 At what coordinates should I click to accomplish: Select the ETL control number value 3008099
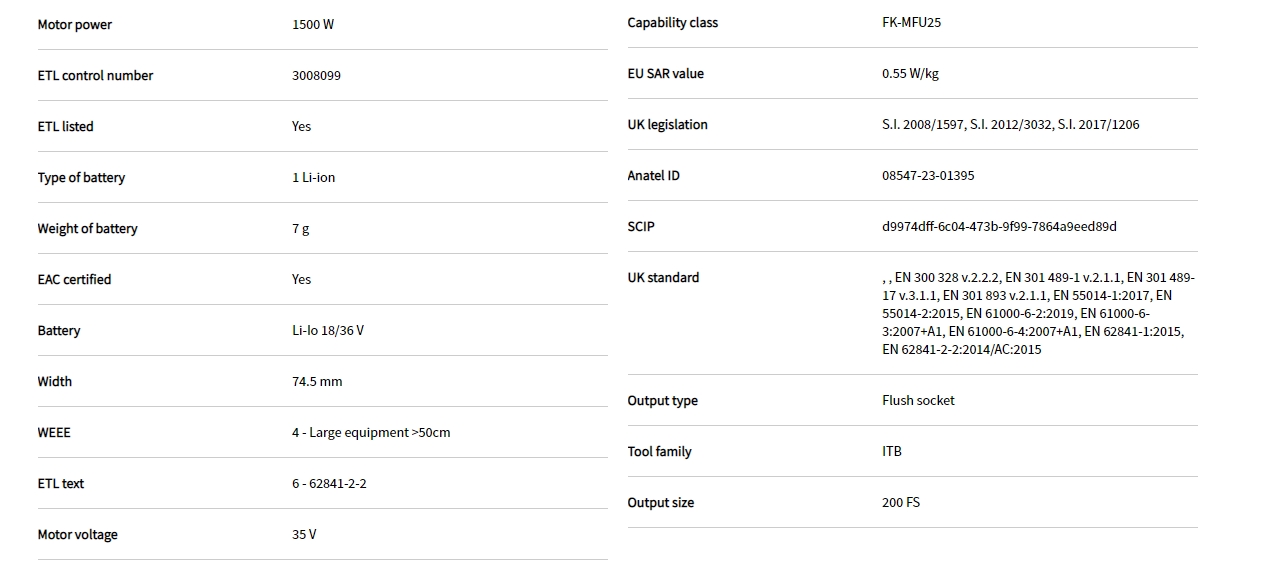pyautogui.click(x=316, y=75)
